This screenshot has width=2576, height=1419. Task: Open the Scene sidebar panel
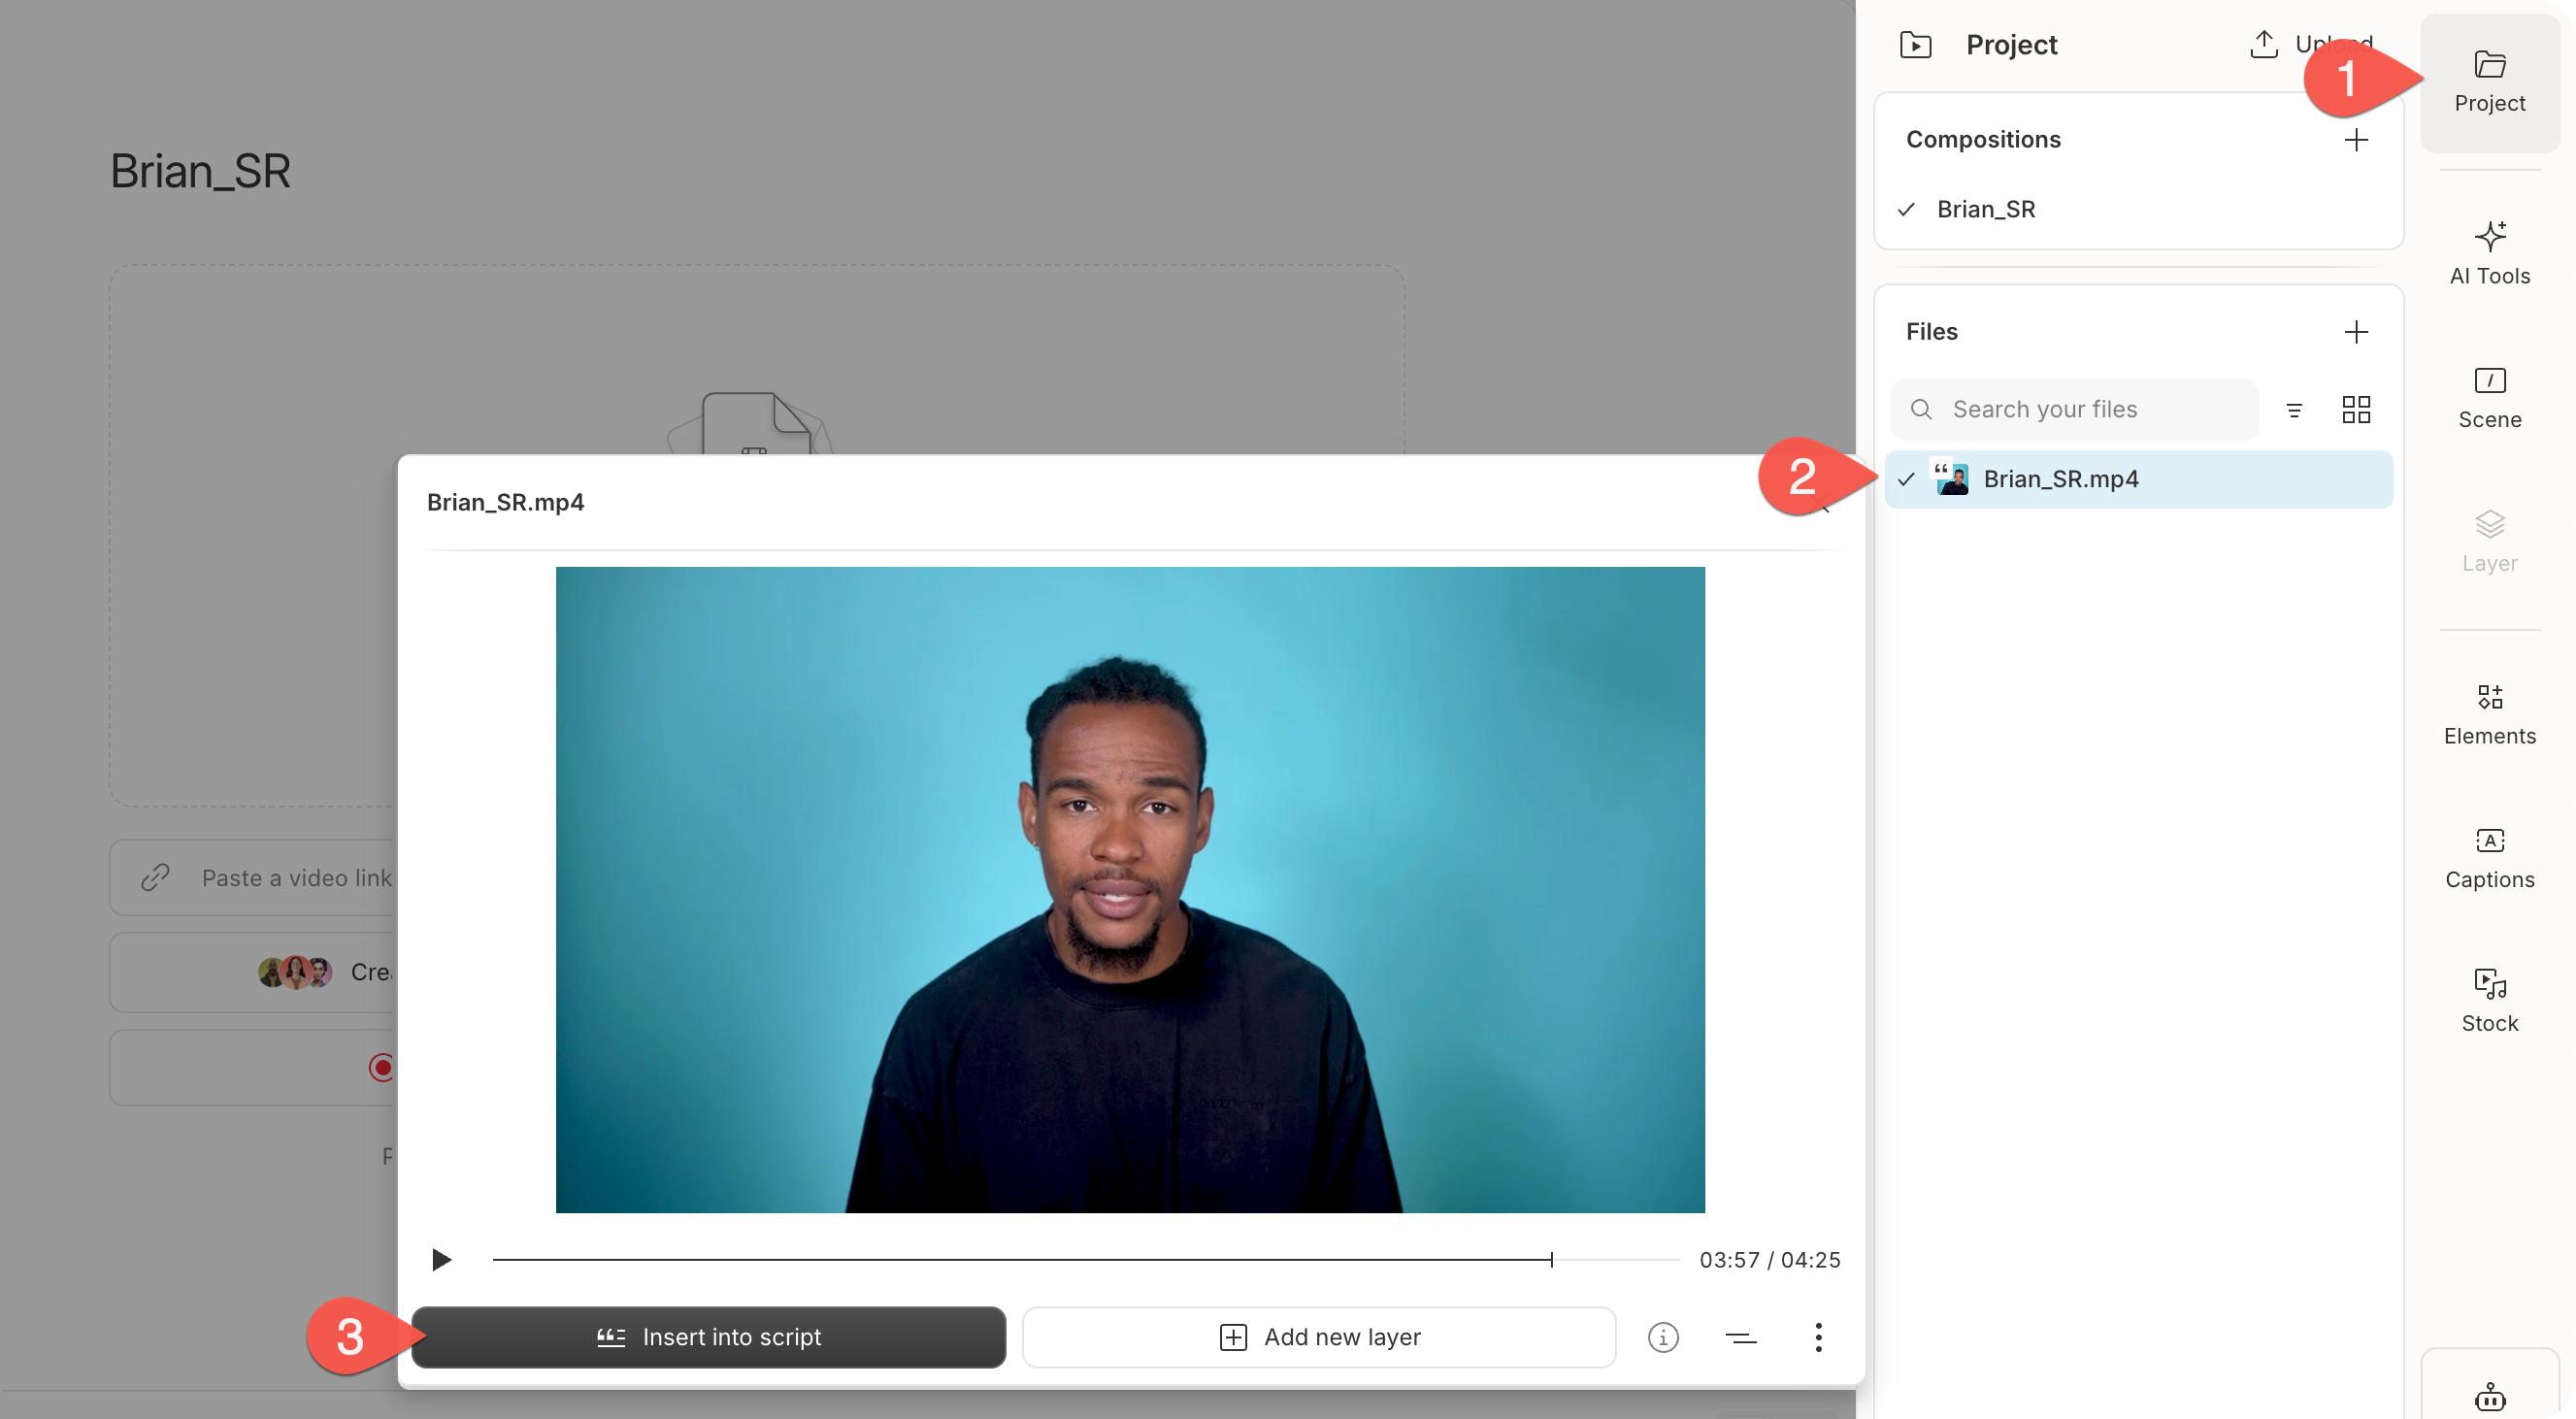2489,398
